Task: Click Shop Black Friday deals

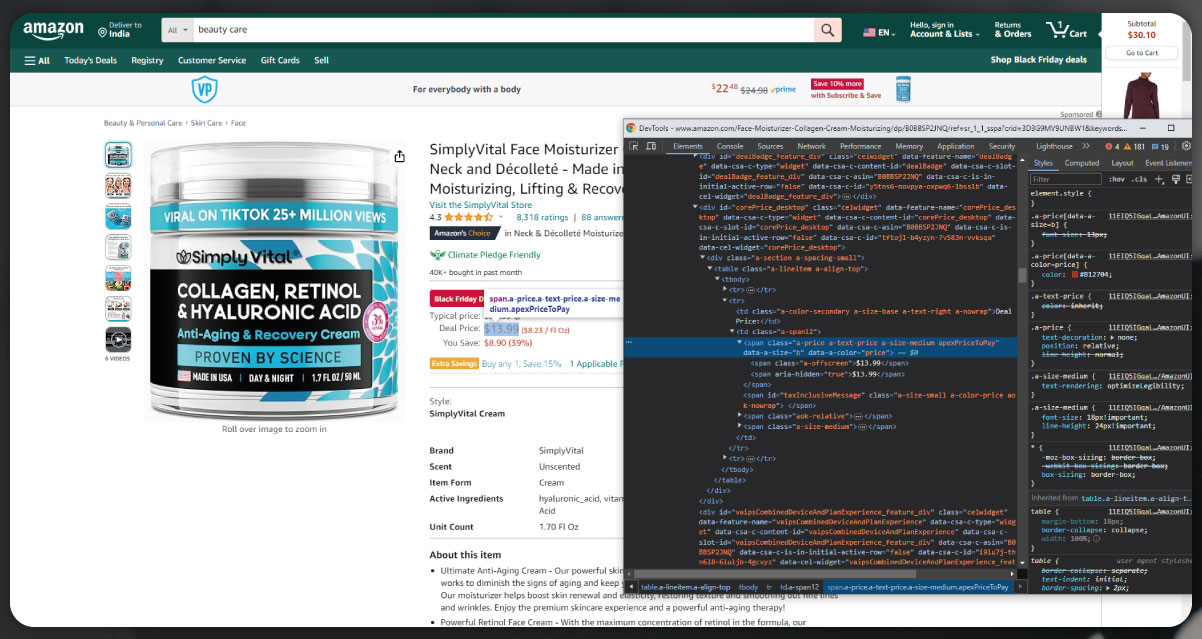Action: [x=1038, y=60]
